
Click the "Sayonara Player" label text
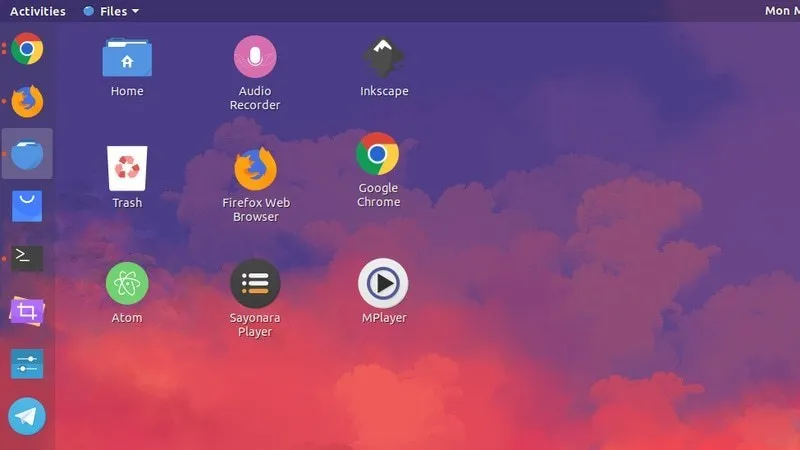(255, 324)
